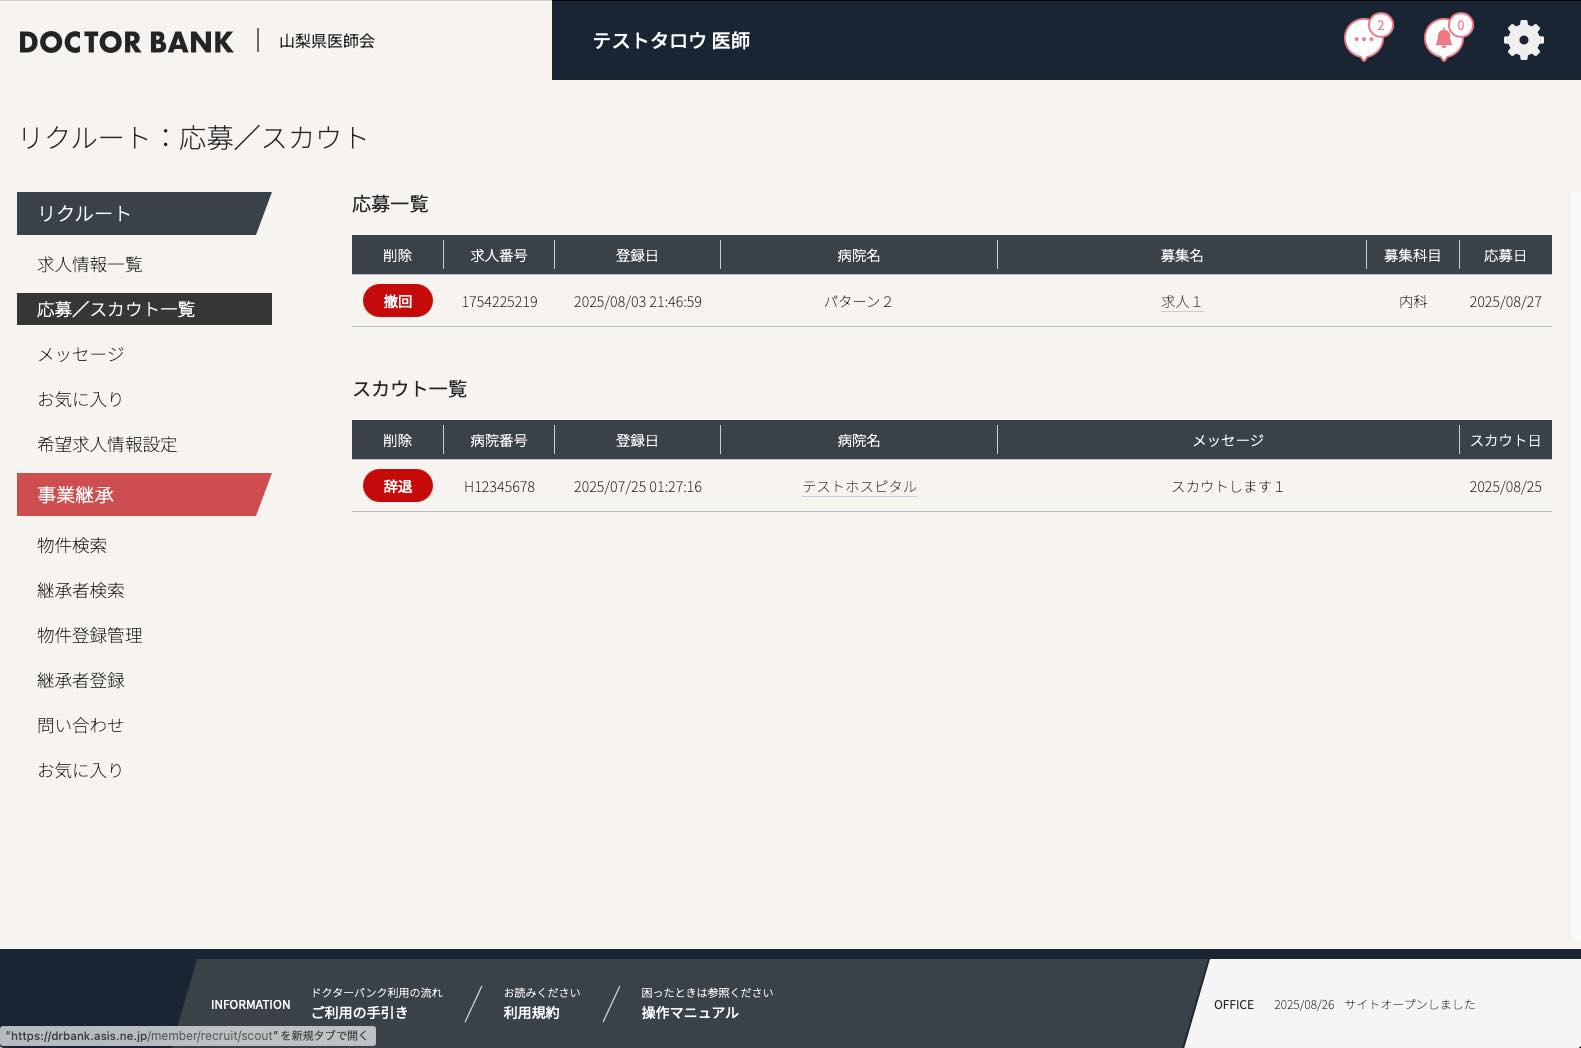
Task: Click the DOCTOR BANK logo
Action: point(126,42)
